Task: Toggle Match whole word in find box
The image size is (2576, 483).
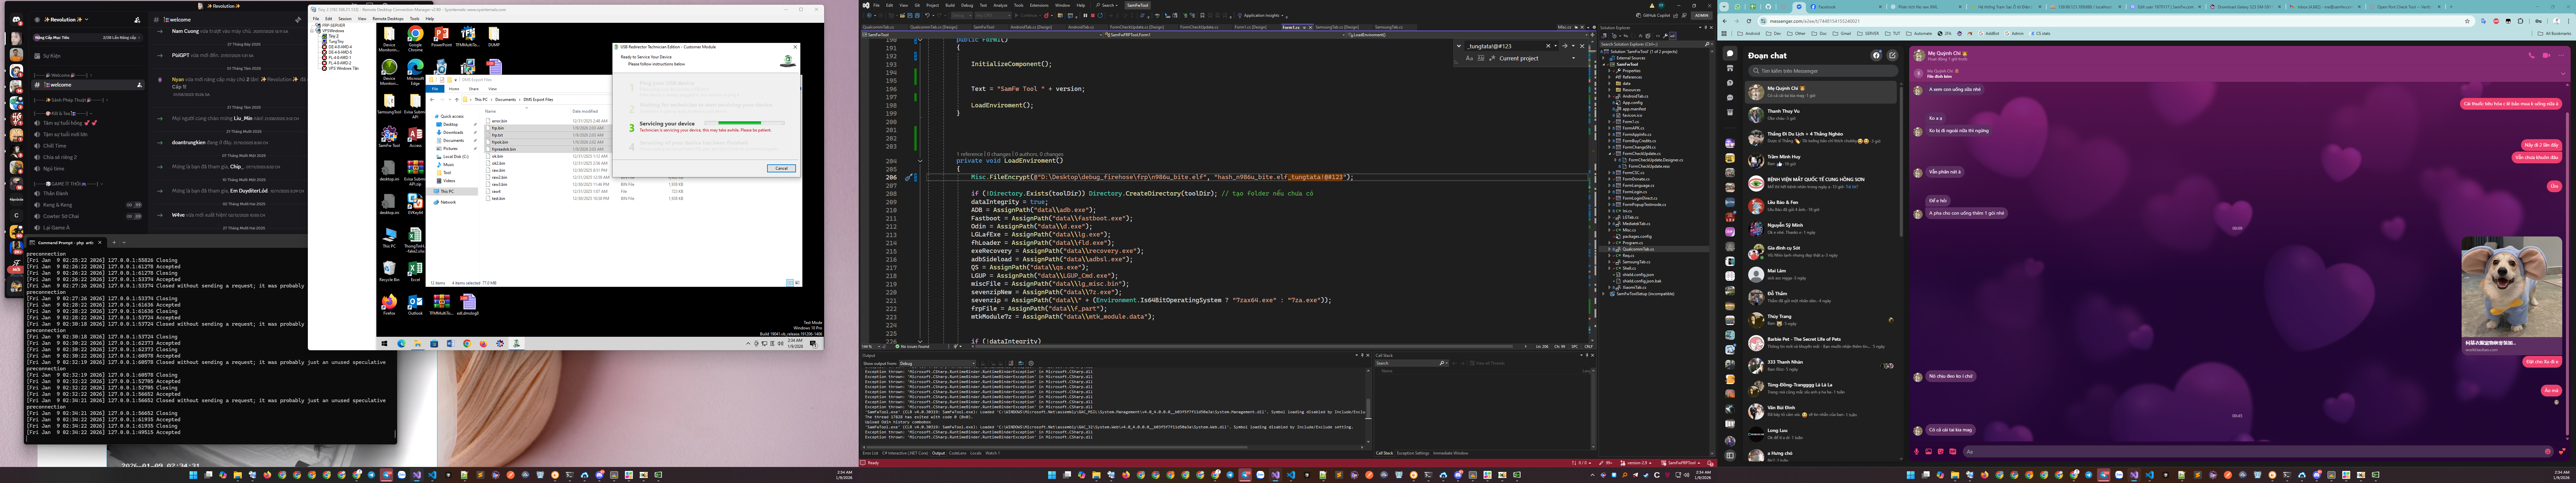Action: (1481, 58)
